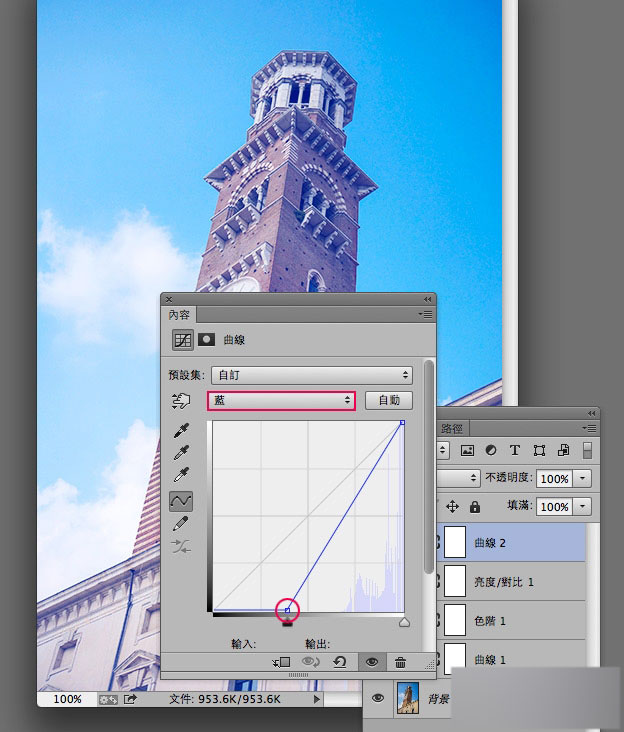Toggle visibility of the 背景 layer
Screen dimensions: 624x732
tap(378, 698)
